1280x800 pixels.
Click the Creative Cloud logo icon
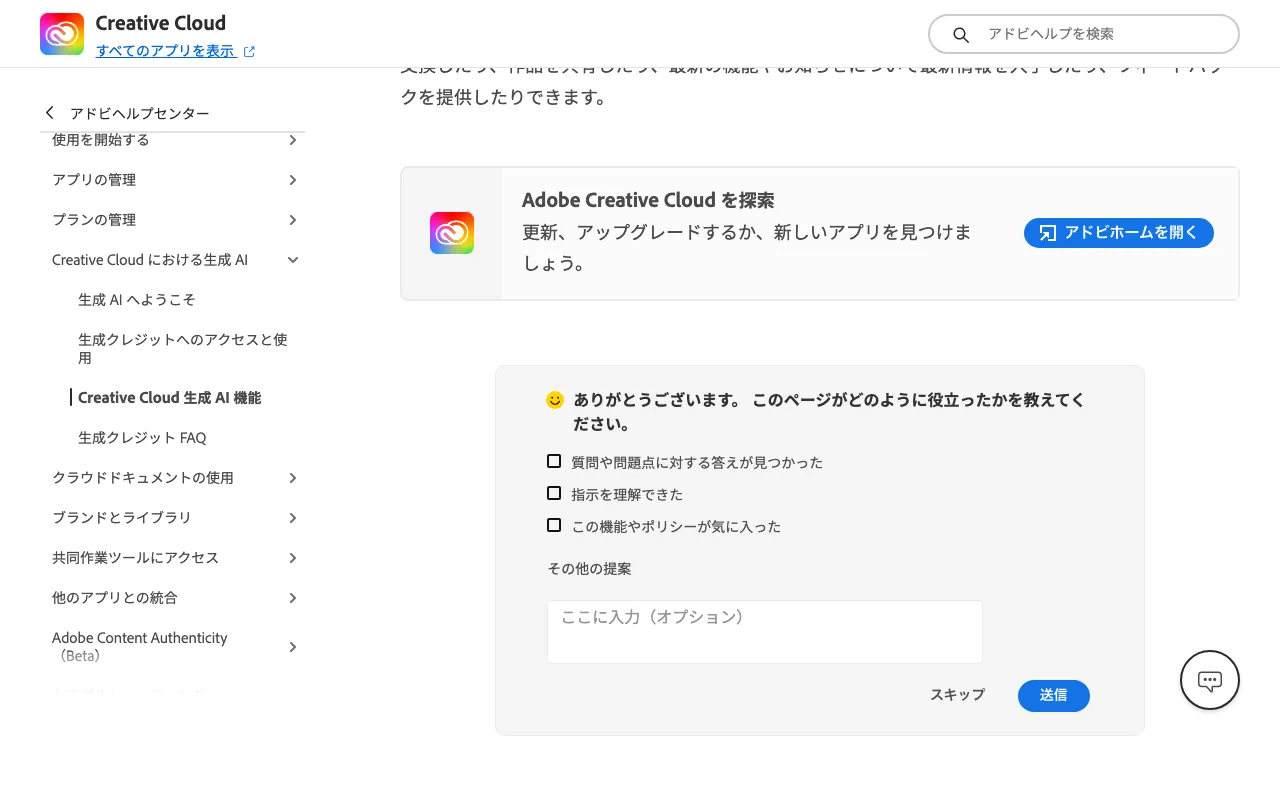(x=61, y=33)
